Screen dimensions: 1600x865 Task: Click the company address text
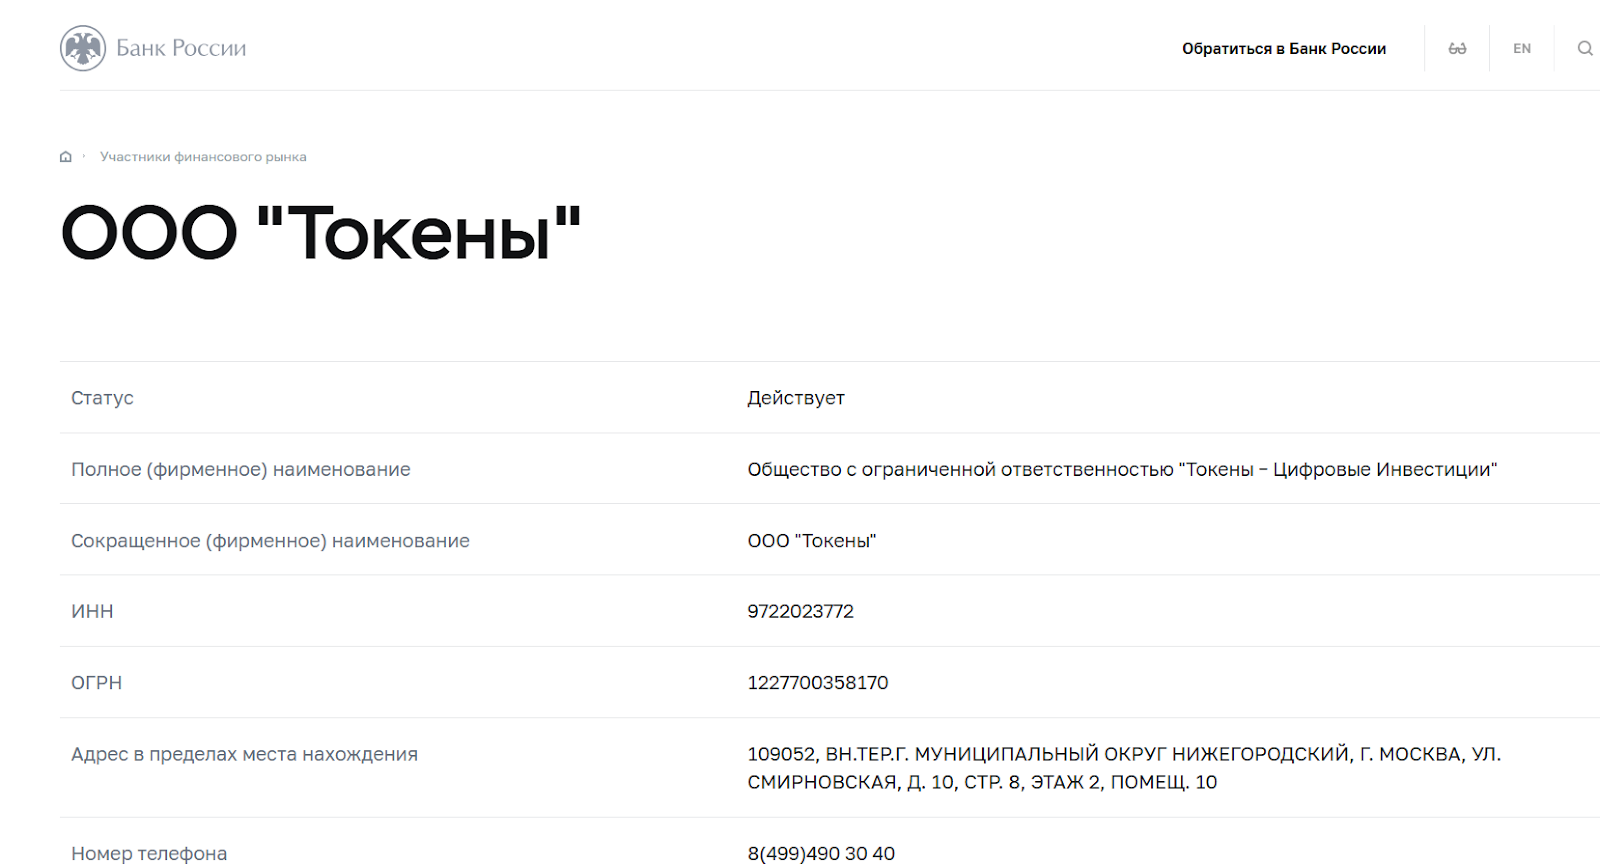[x=1123, y=768]
